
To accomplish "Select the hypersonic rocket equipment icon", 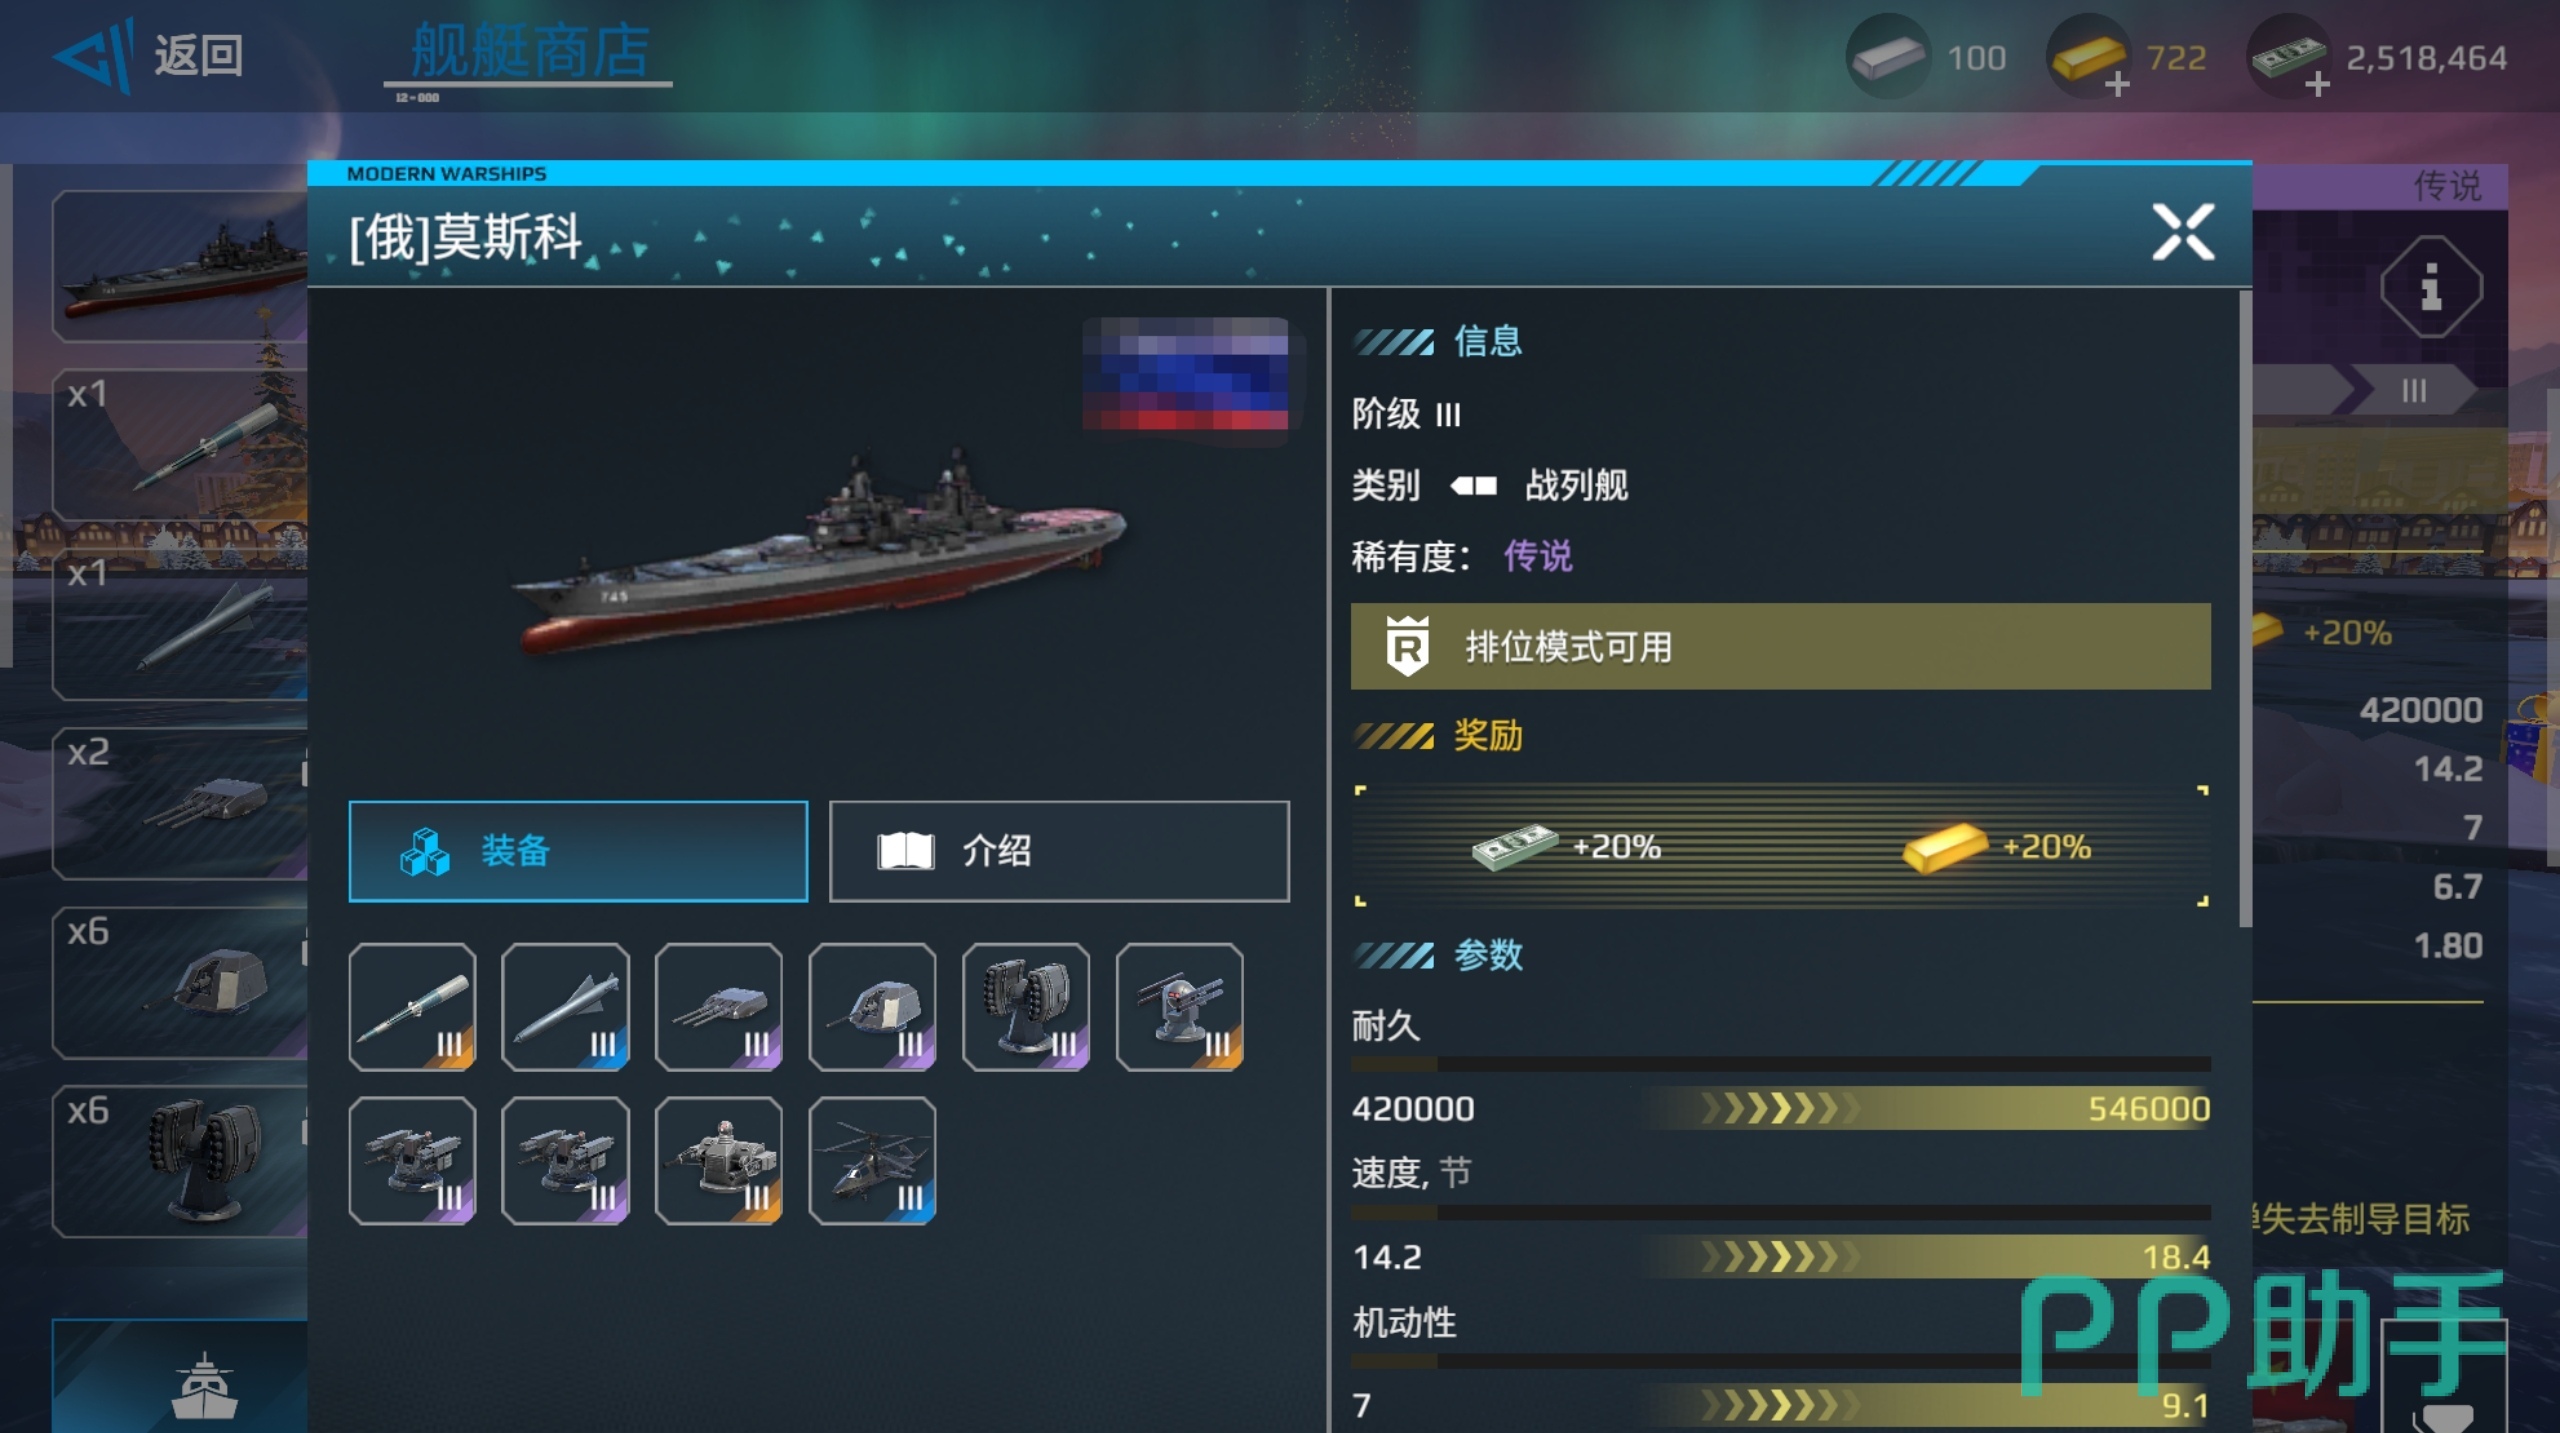I will coord(566,1007).
